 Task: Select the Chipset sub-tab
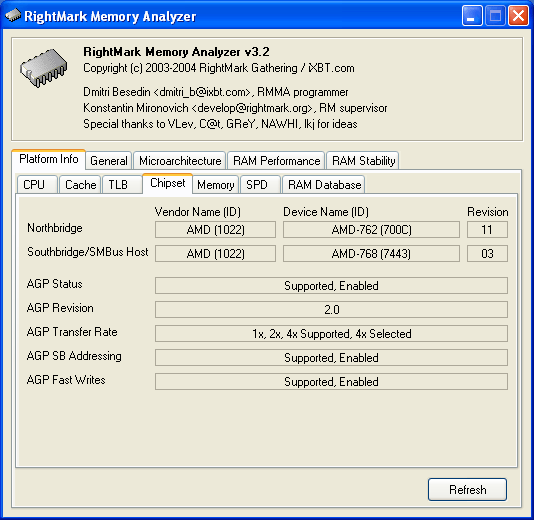pyautogui.click(x=168, y=184)
